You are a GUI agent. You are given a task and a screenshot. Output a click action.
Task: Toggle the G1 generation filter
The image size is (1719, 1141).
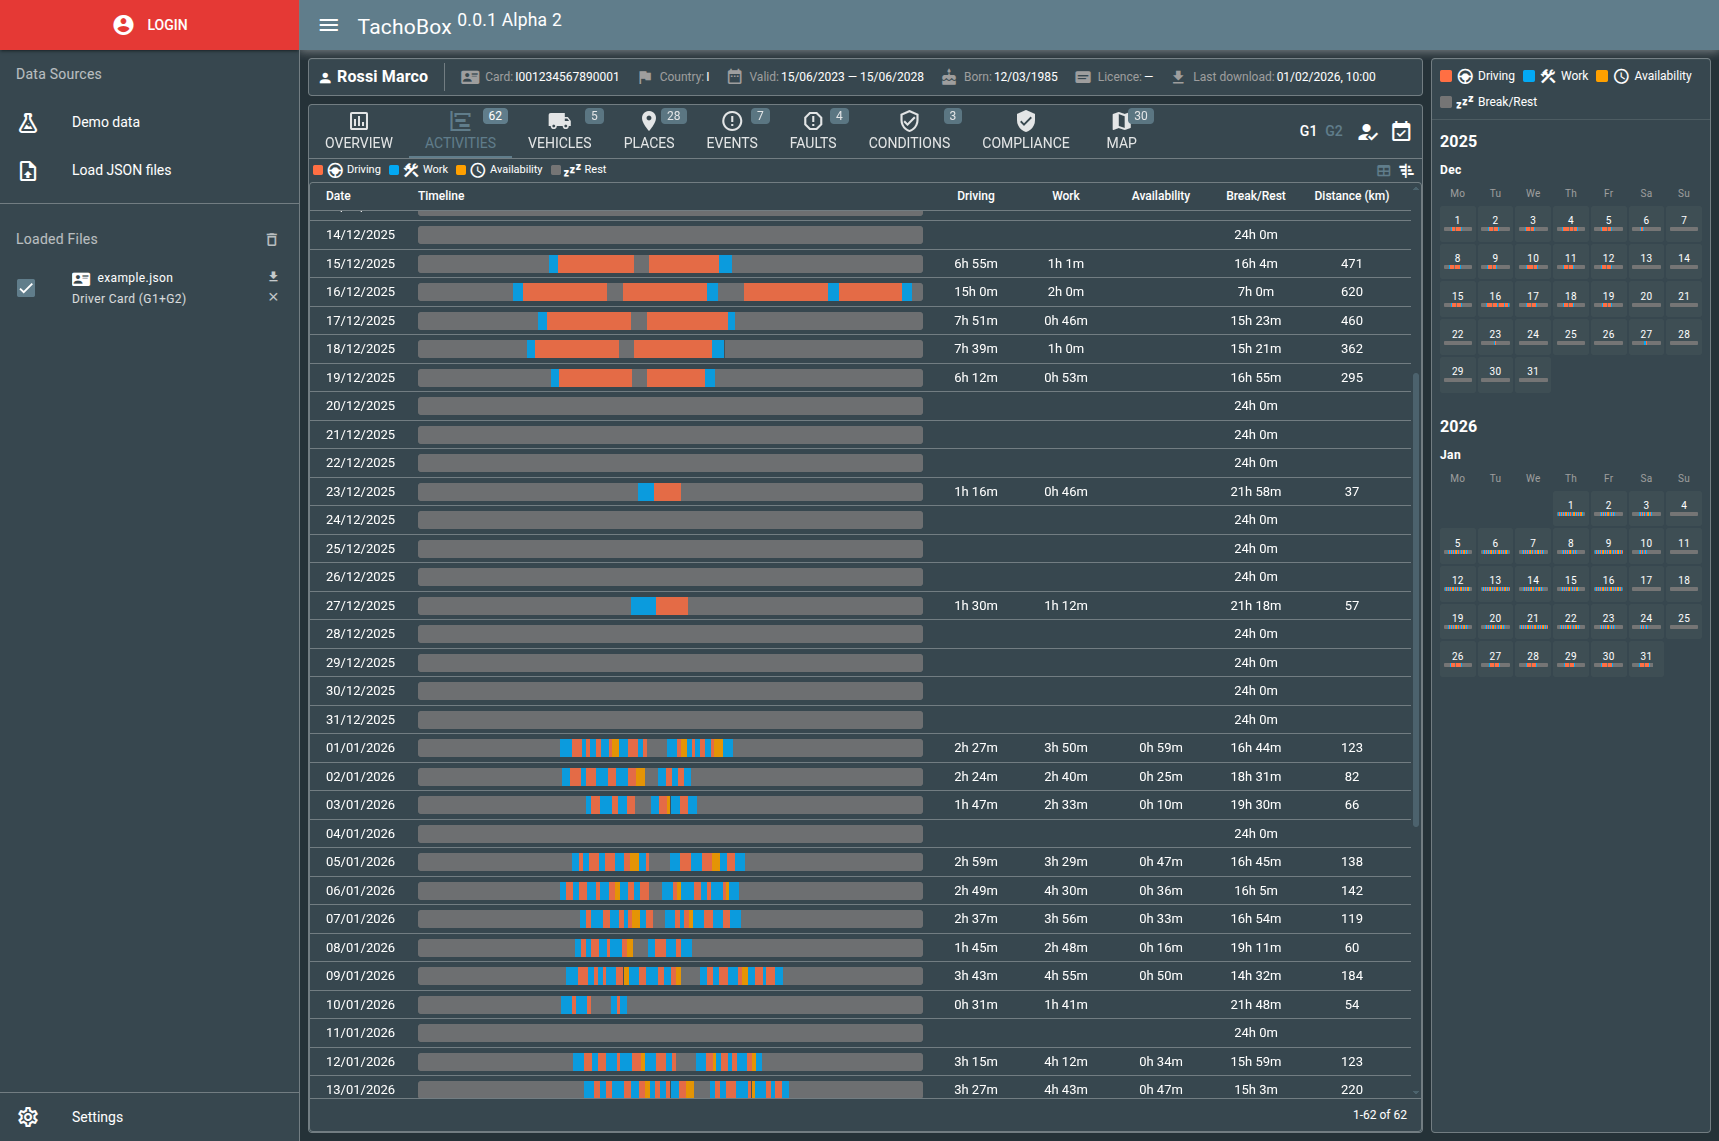click(1307, 131)
